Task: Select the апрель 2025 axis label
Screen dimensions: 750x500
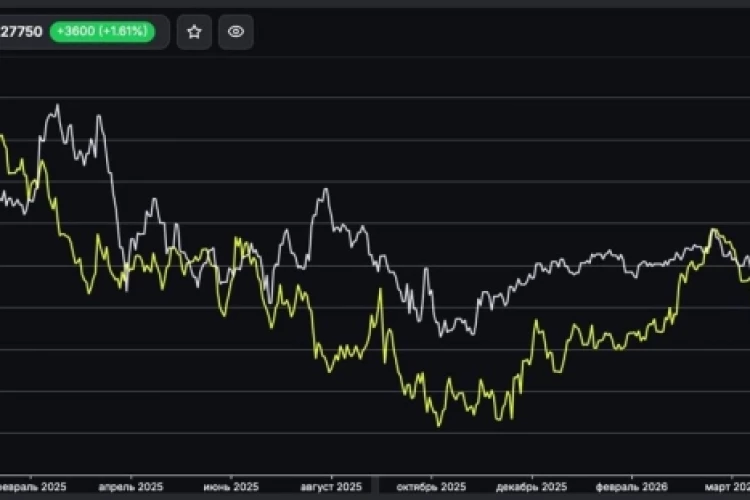Action: [131, 487]
